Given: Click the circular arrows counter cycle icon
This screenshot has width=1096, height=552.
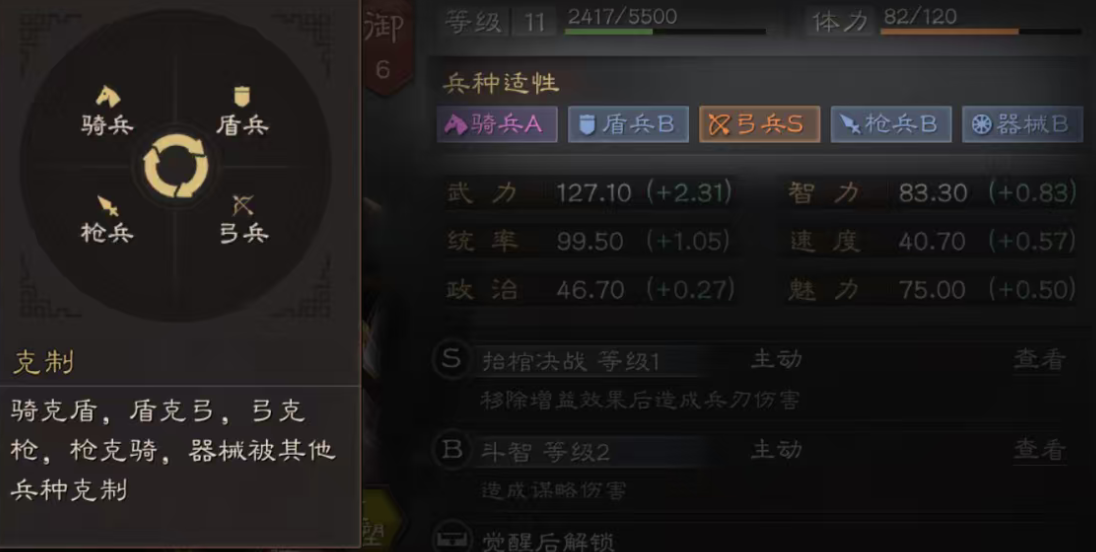Looking at the screenshot, I should [175, 166].
